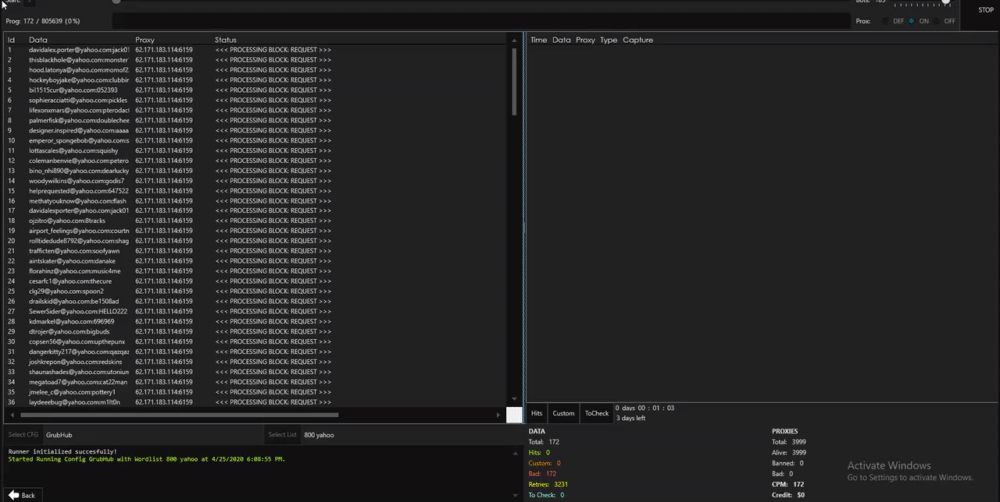This screenshot has height=502, width=1000.
Task: Click the Select List button
Action: click(x=283, y=434)
